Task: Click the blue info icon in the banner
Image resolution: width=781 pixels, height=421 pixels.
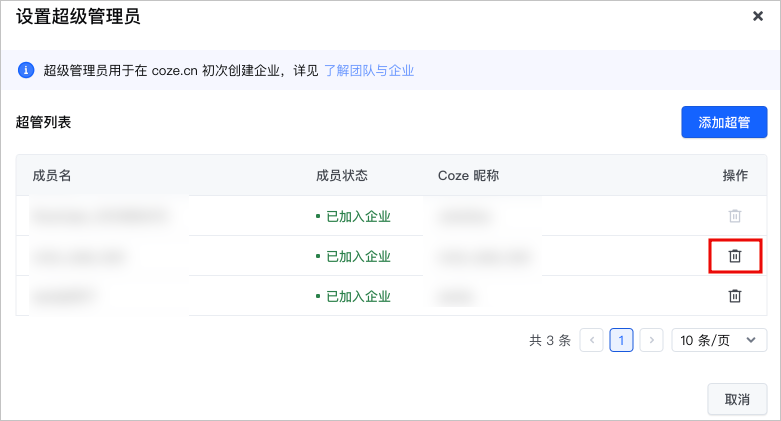Action: tap(26, 70)
